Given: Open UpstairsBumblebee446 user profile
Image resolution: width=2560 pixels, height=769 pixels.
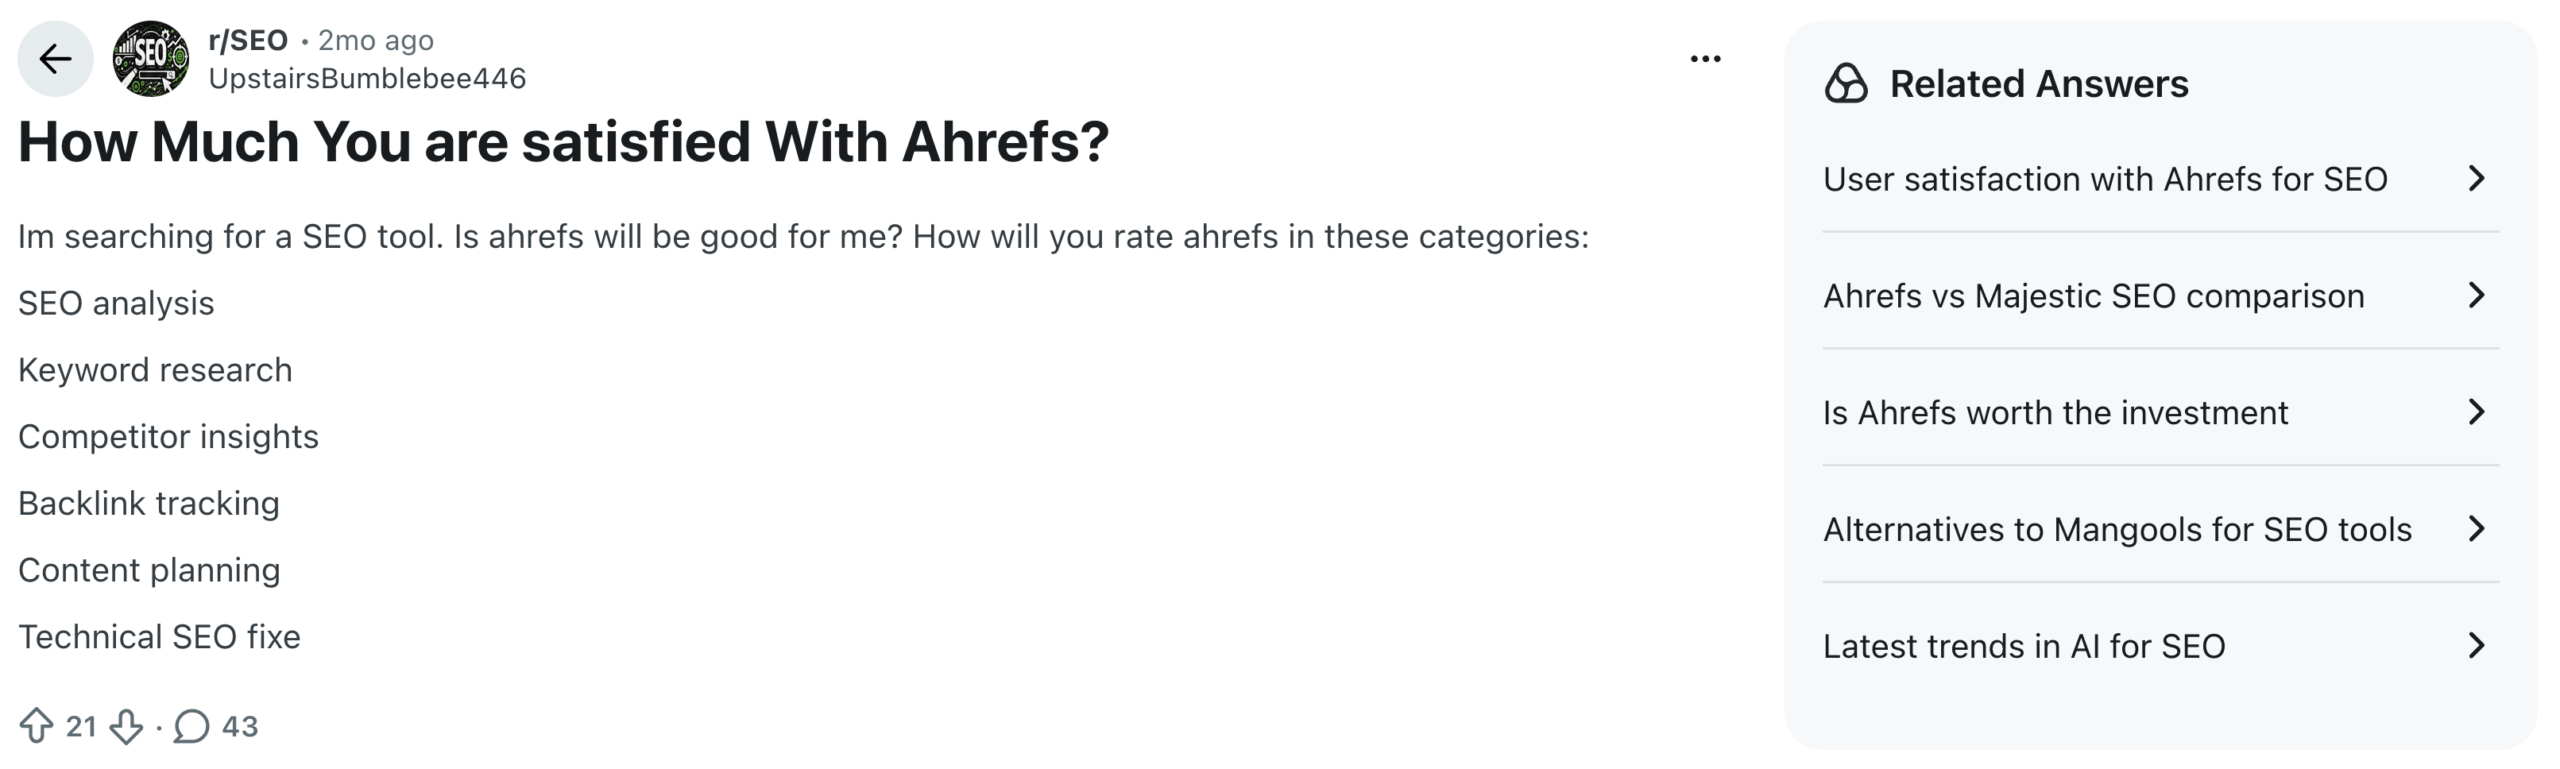Looking at the screenshot, I should coord(367,79).
